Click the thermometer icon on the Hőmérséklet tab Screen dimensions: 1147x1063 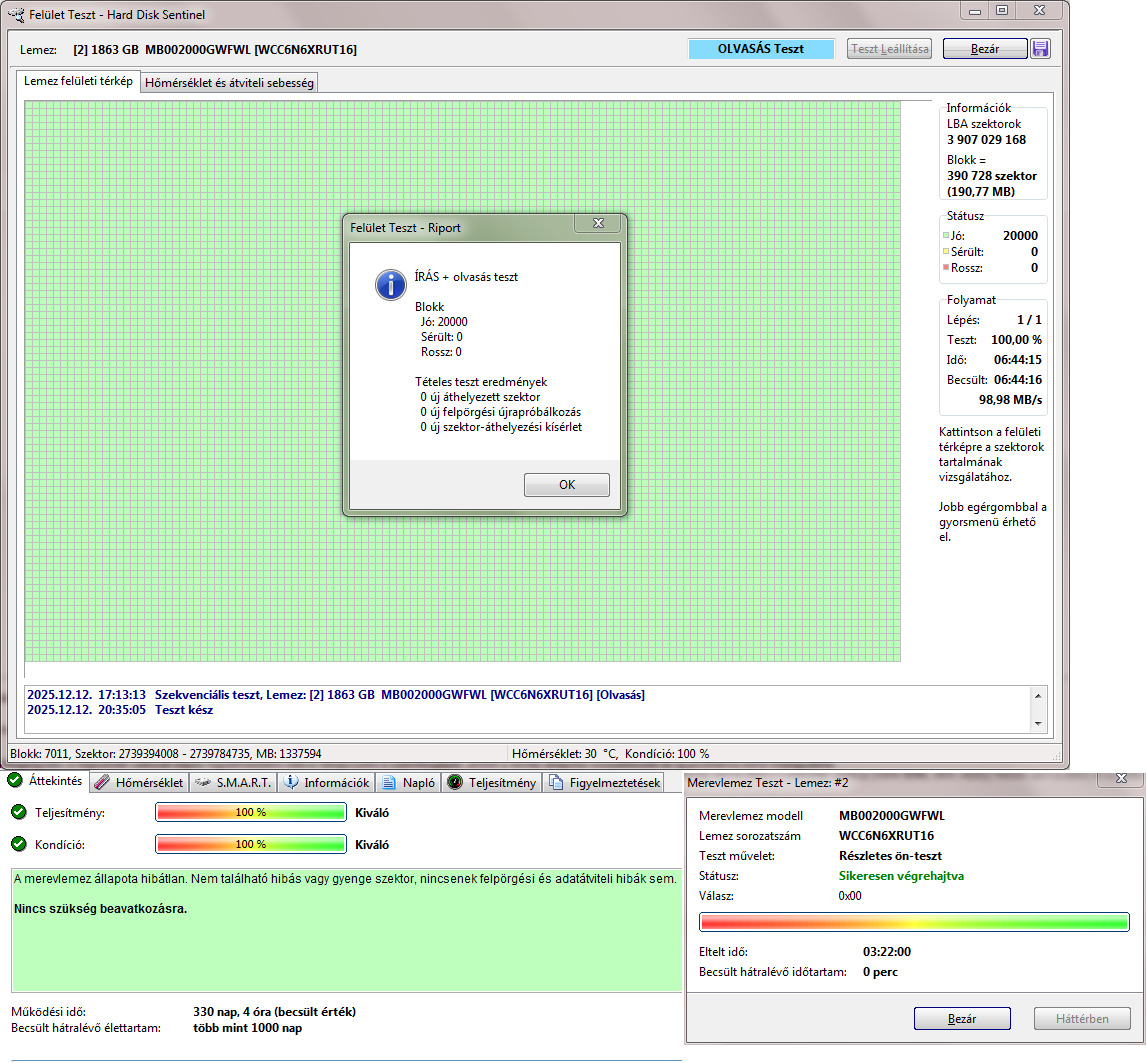coord(102,782)
